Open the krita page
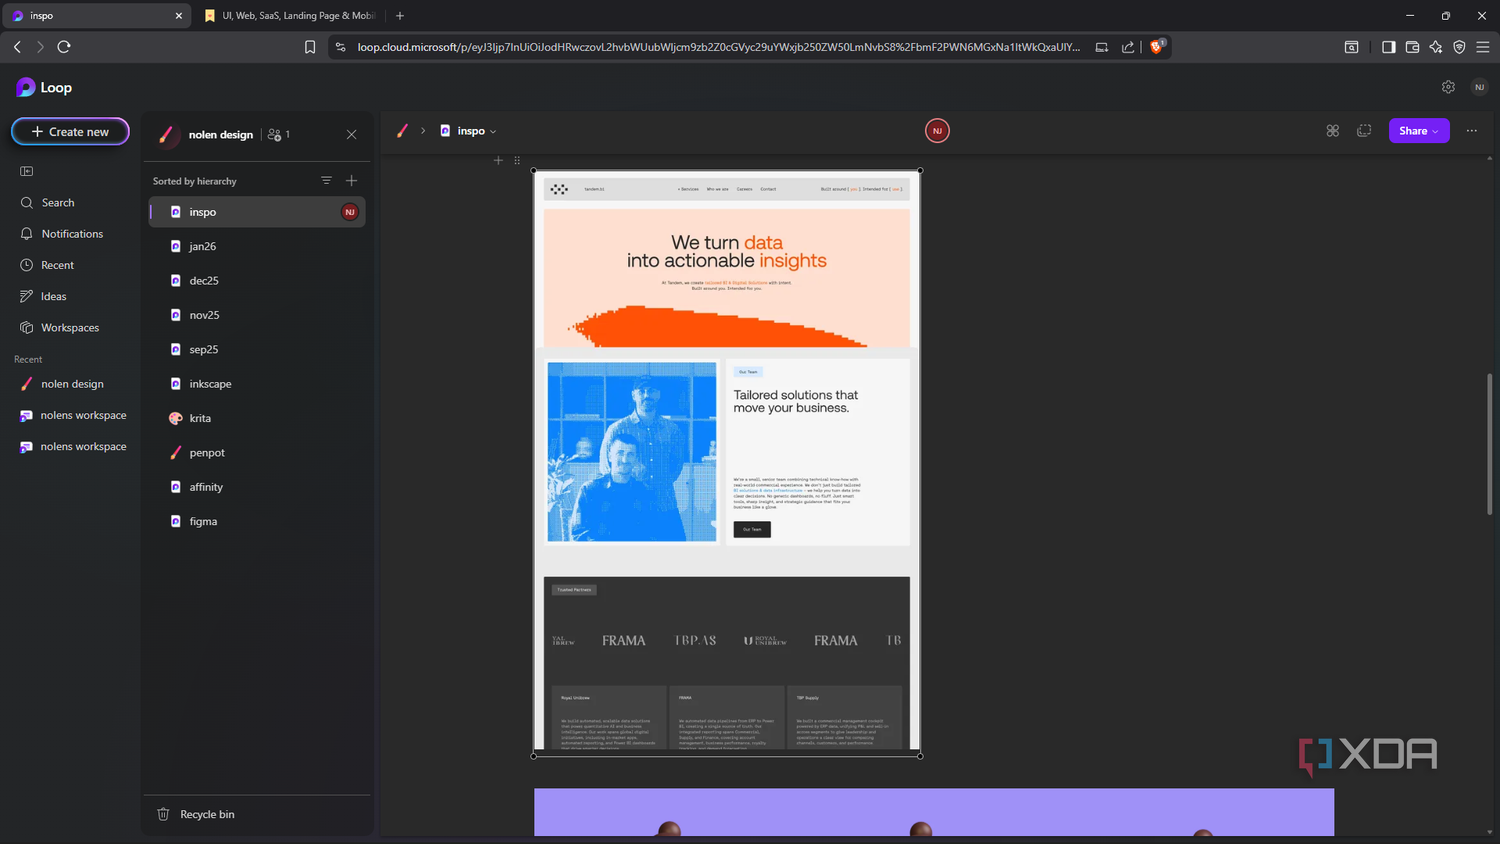This screenshot has height=844, width=1500. coord(257,419)
